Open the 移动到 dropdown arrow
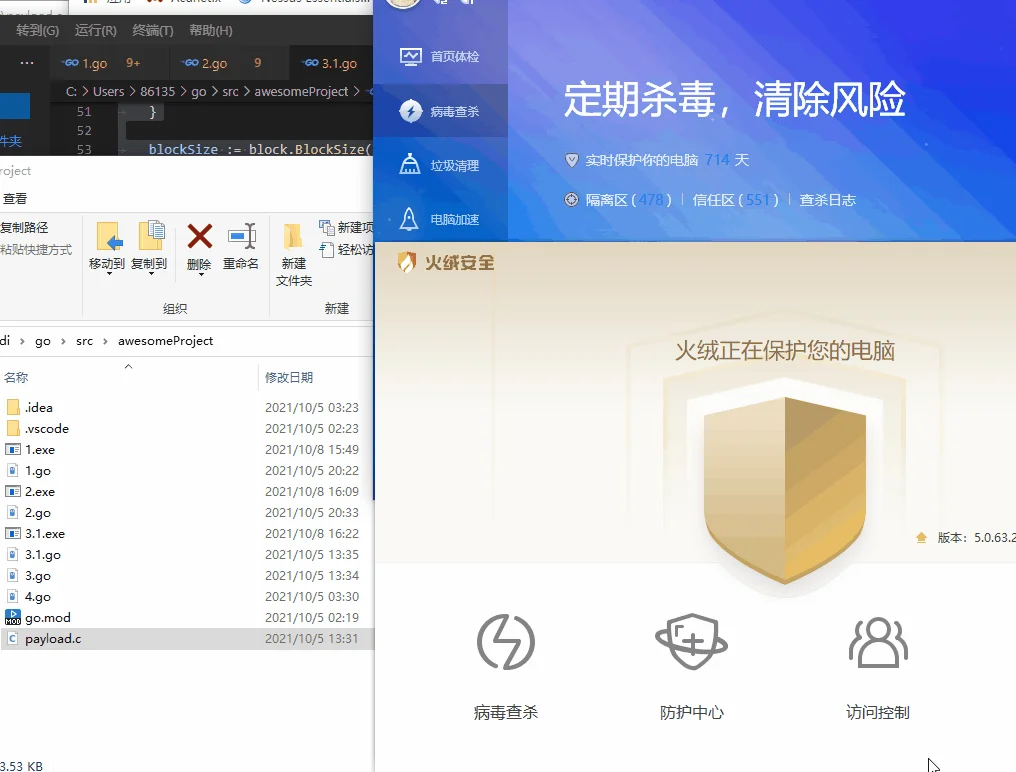The width and height of the screenshot is (1016, 772). click(109, 274)
